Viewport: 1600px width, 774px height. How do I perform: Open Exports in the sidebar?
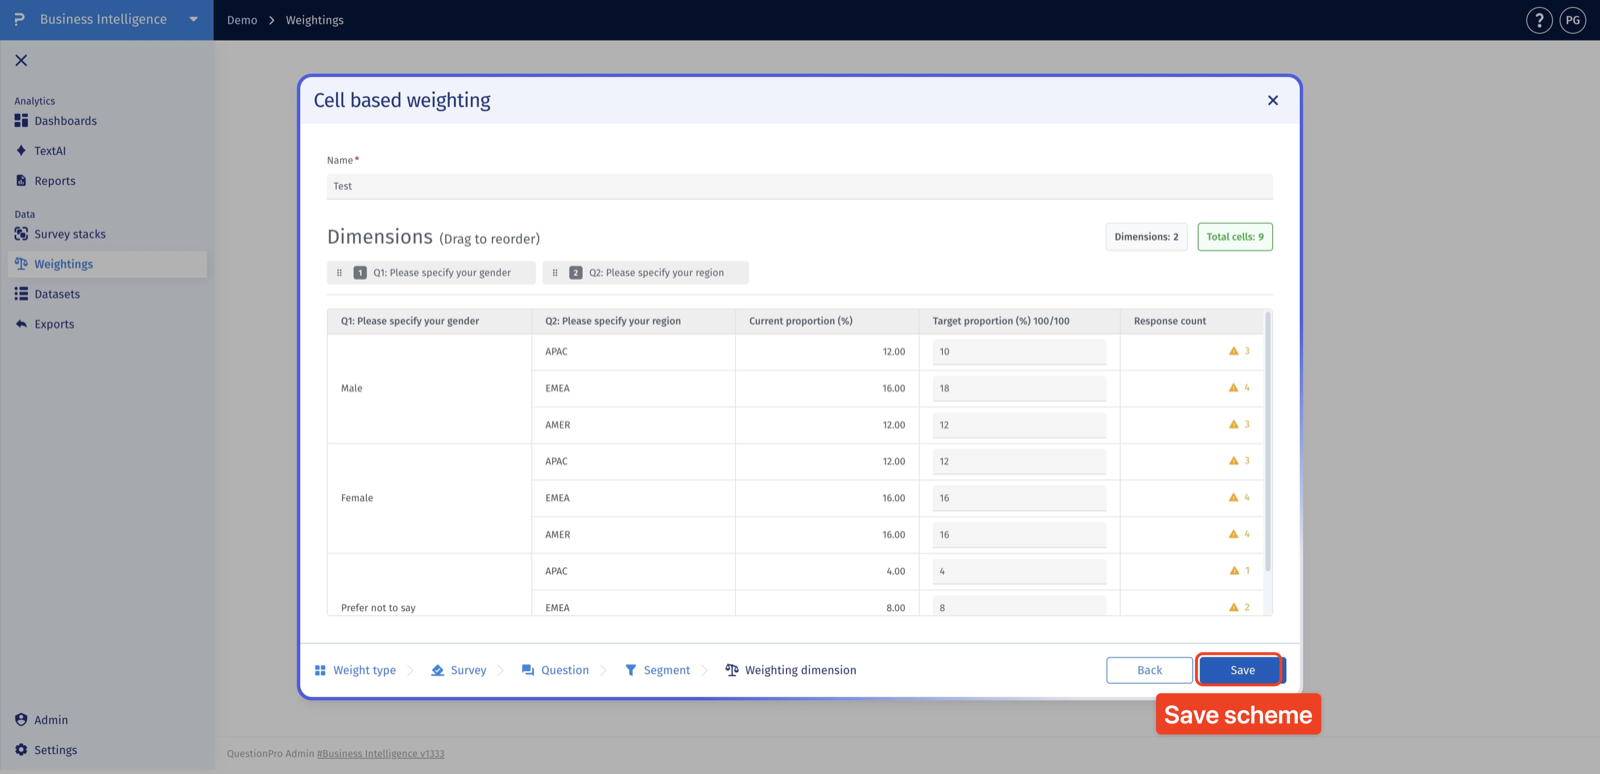click(x=54, y=324)
